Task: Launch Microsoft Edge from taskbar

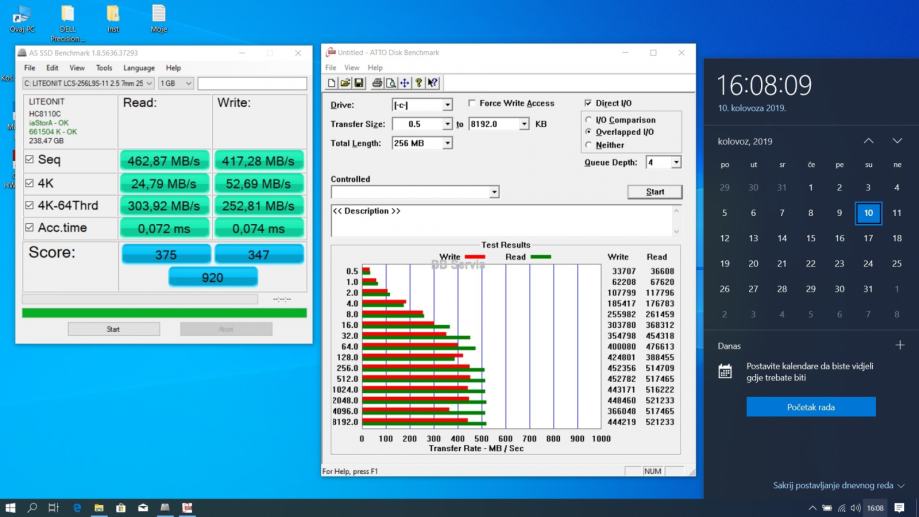Action: [77, 508]
